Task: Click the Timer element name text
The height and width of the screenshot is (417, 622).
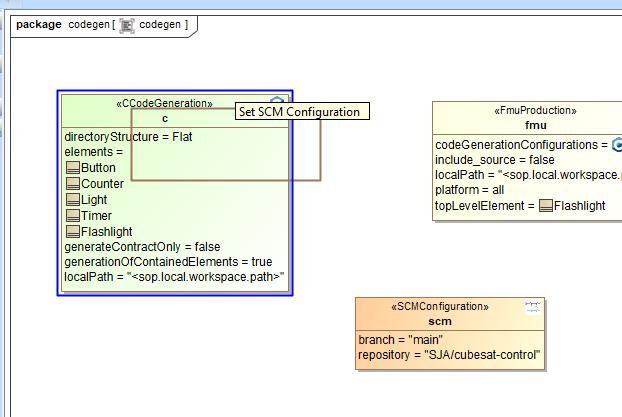Action: [x=96, y=215]
